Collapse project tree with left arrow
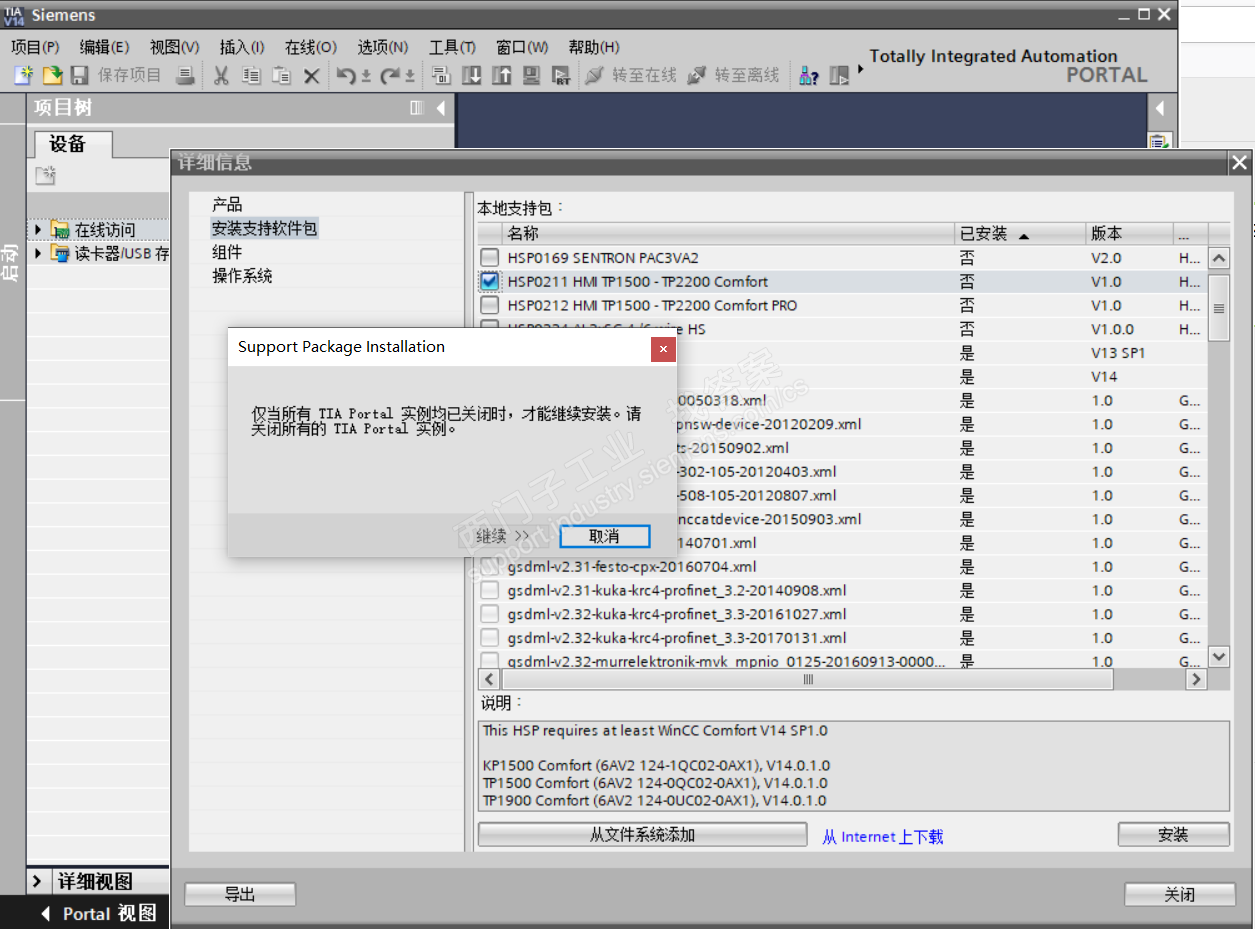 (x=441, y=108)
